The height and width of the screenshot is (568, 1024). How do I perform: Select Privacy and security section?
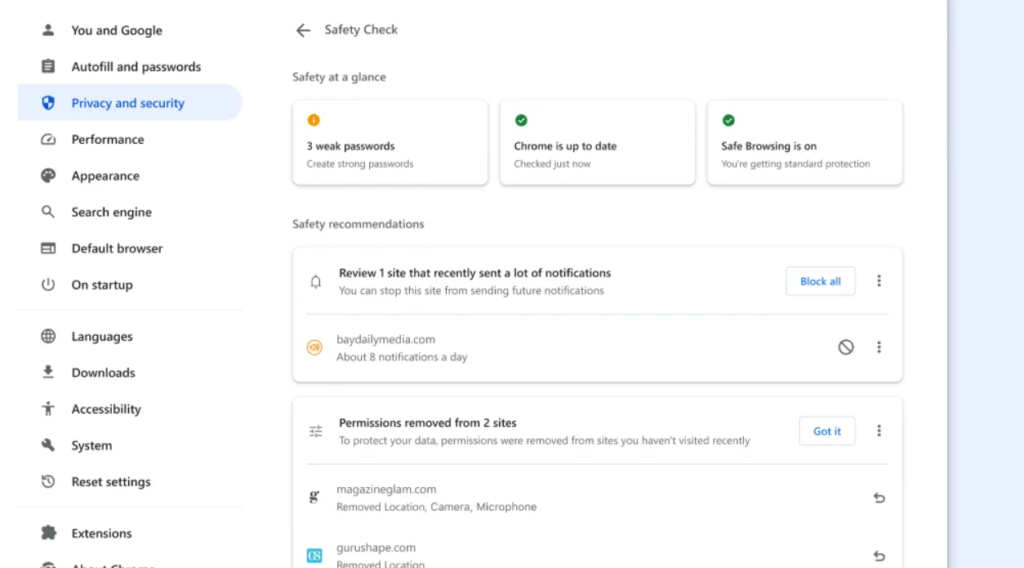click(129, 103)
